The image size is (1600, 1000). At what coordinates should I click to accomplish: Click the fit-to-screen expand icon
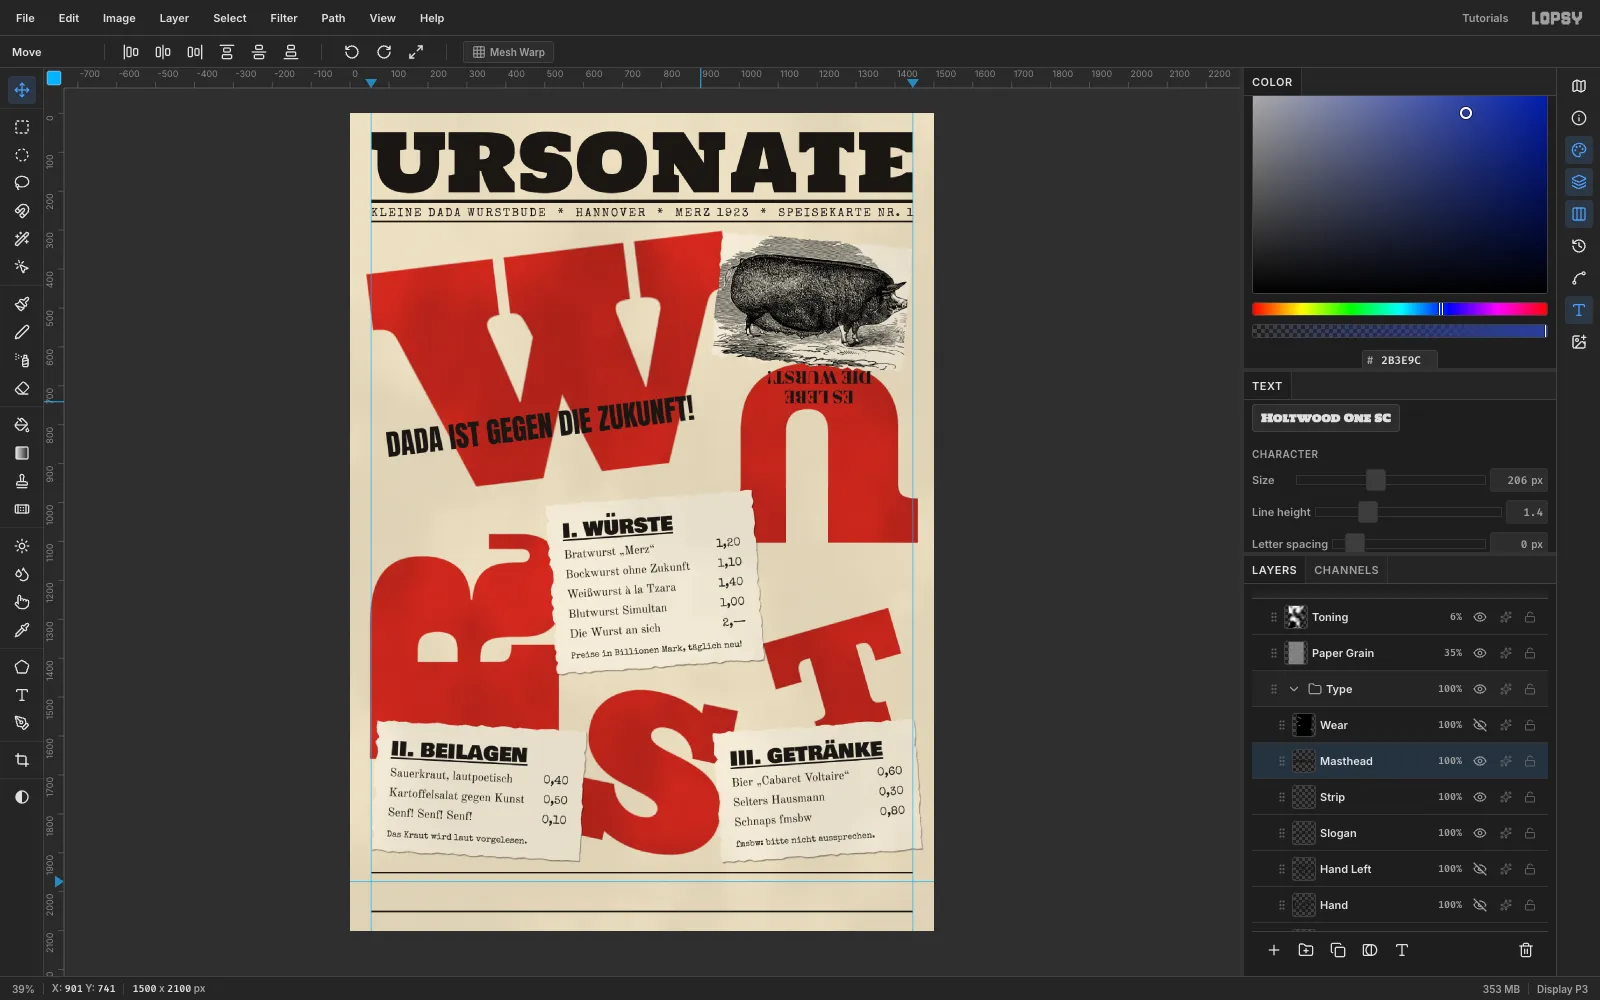click(416, 52)
